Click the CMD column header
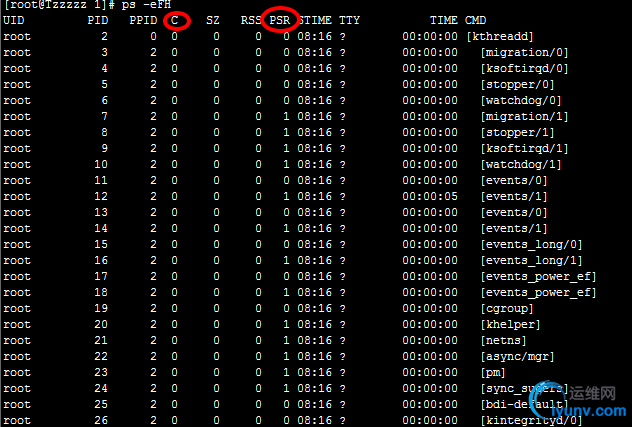 click(475, 20)
